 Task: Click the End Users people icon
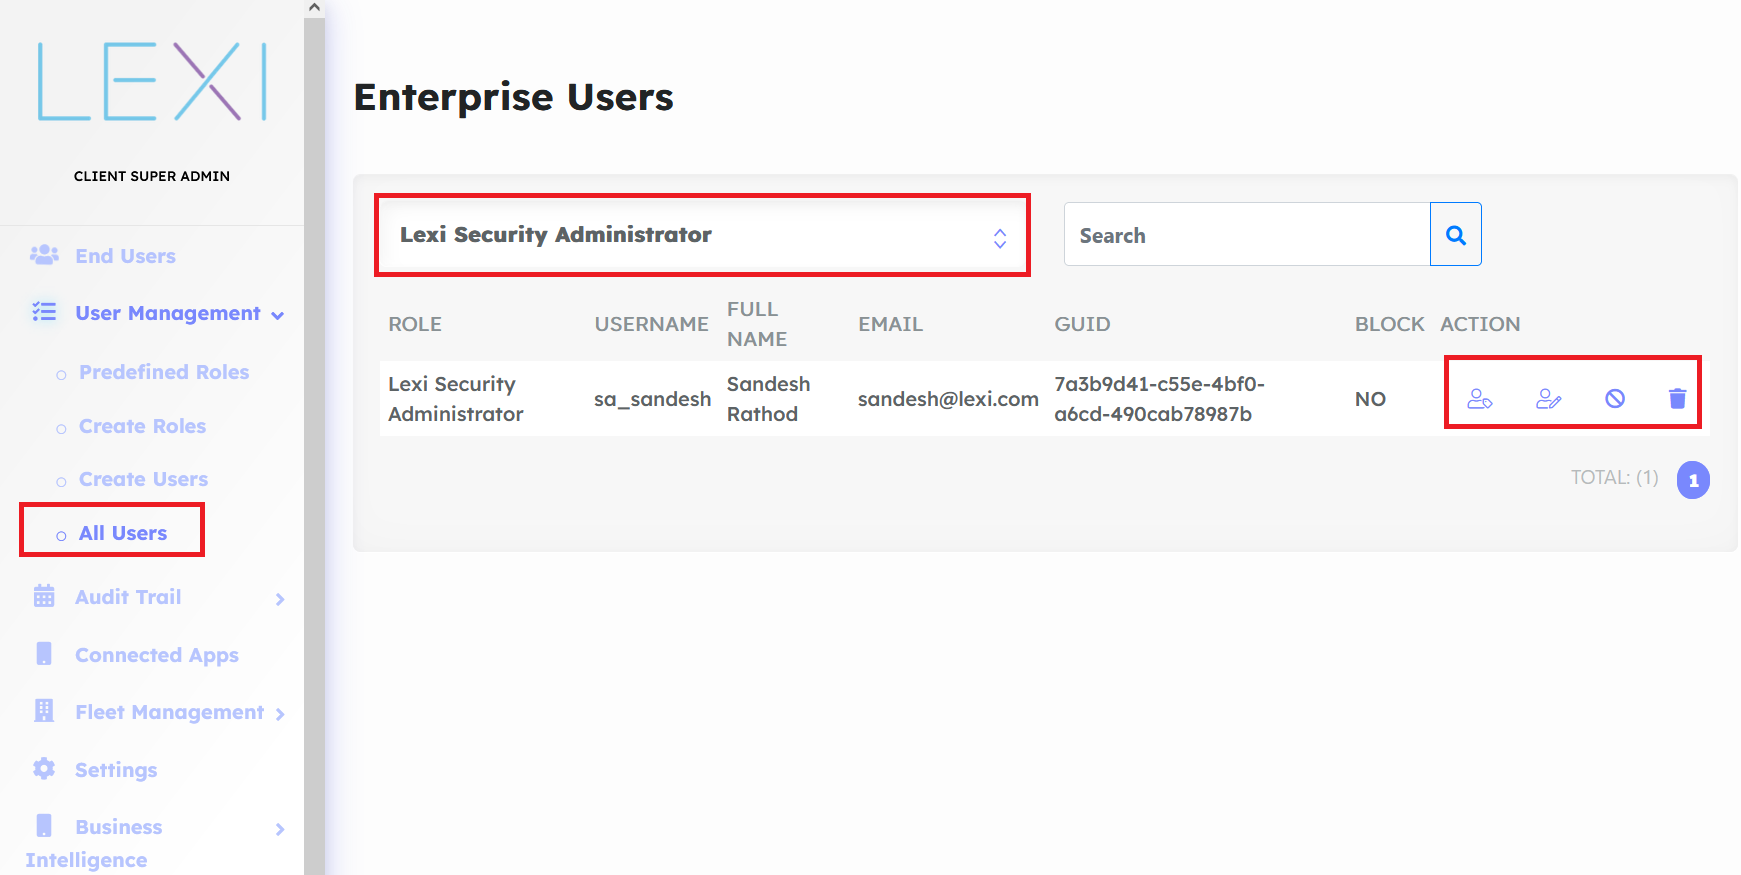point(44,256)
